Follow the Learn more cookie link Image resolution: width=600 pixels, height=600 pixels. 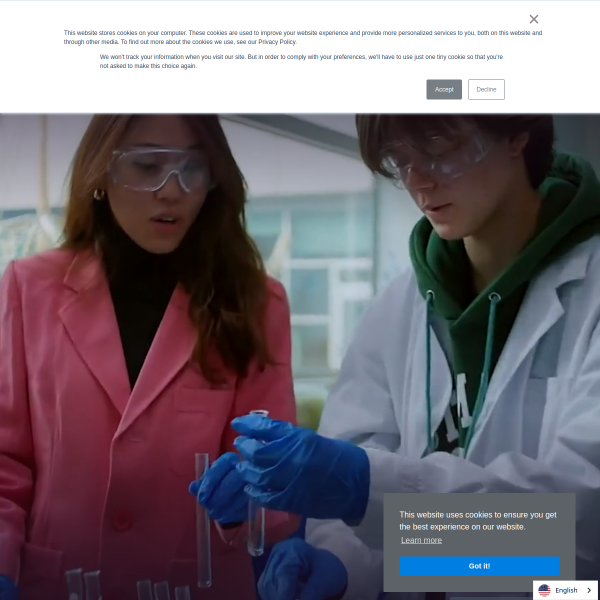click(421, 540)
